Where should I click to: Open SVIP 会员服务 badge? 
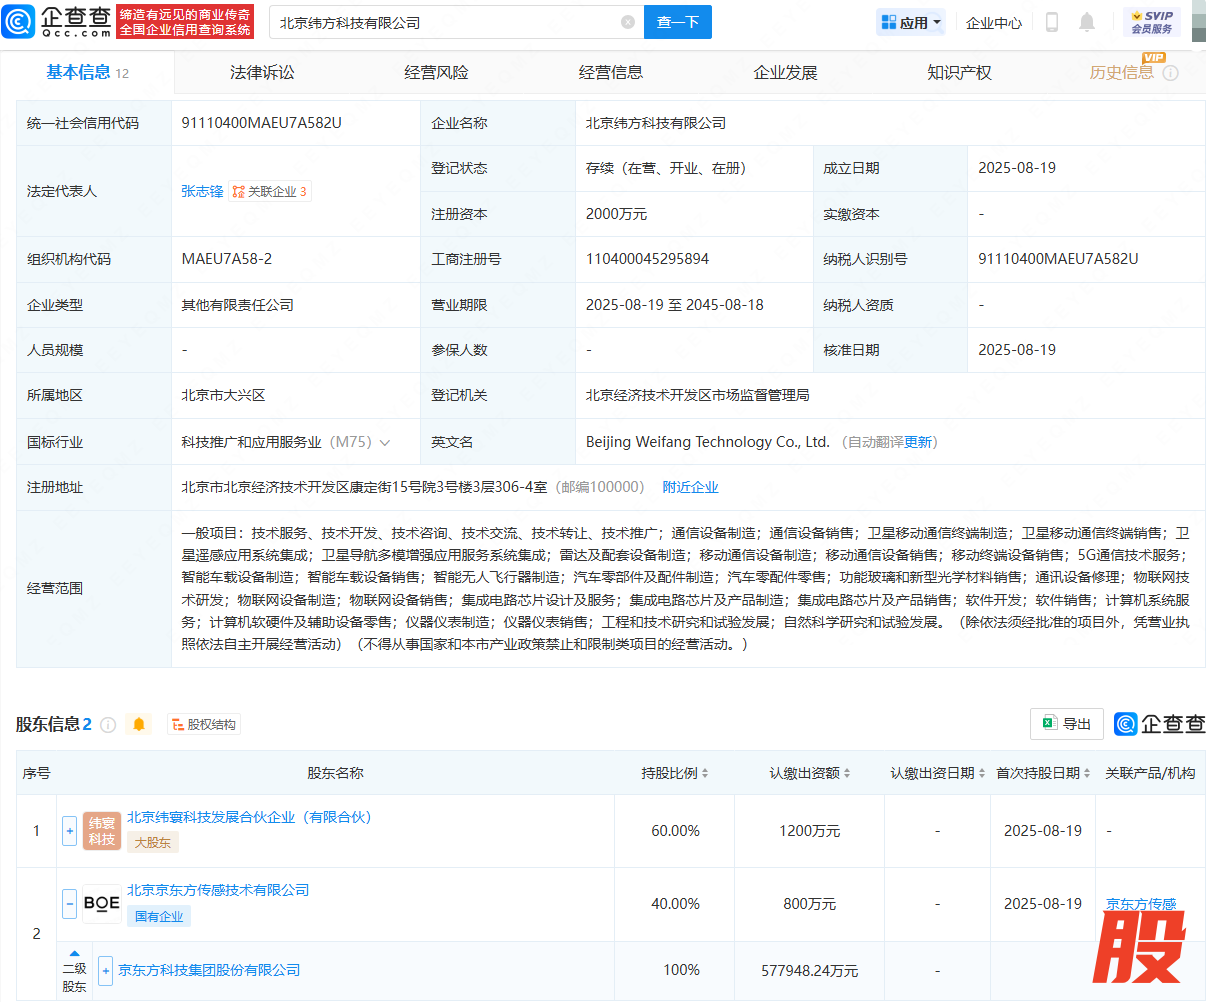tap(1152, 22)
